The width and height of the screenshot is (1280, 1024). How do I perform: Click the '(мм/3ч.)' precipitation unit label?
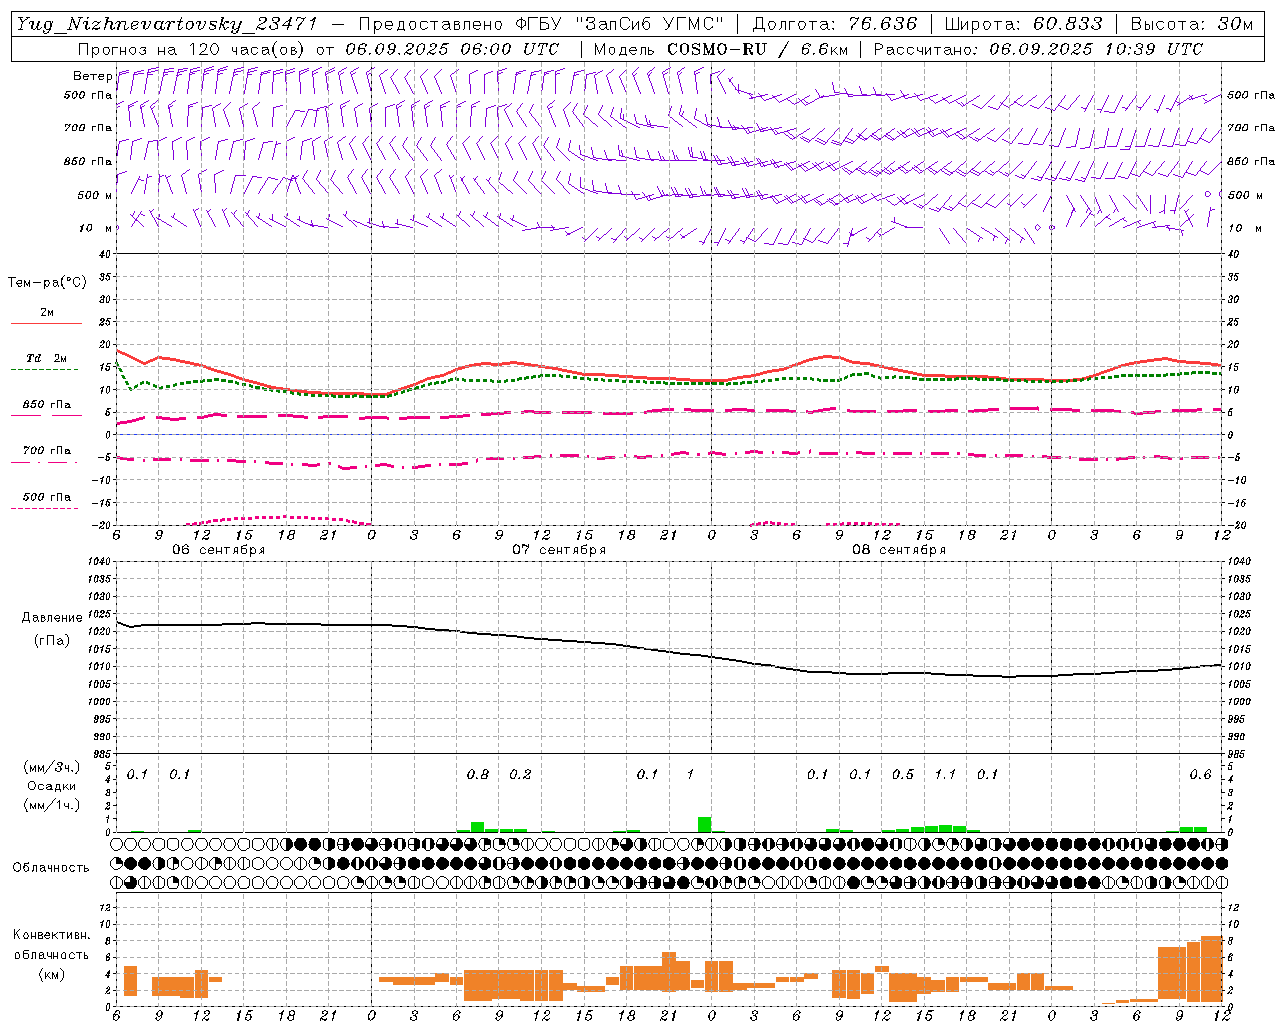click(52, 767)
